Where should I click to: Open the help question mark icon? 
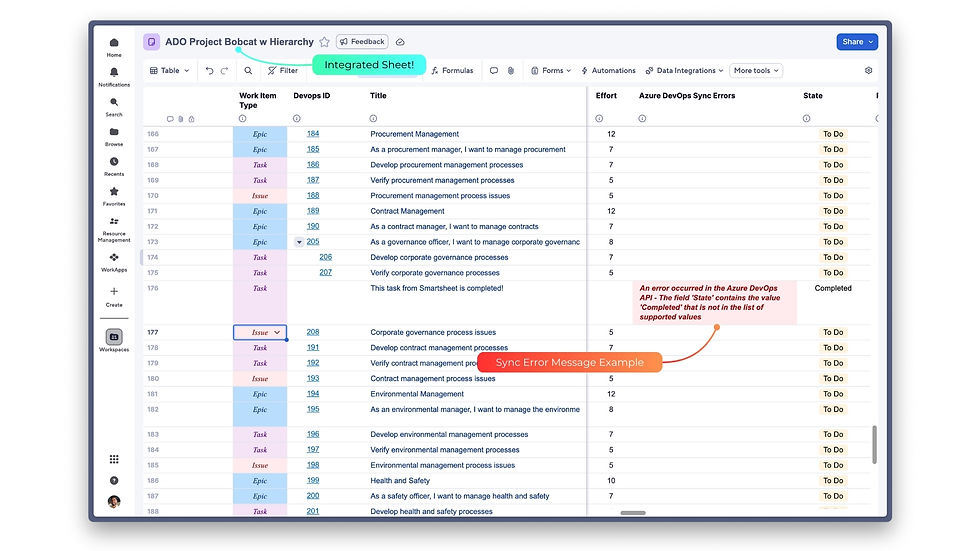click(114, 480)
